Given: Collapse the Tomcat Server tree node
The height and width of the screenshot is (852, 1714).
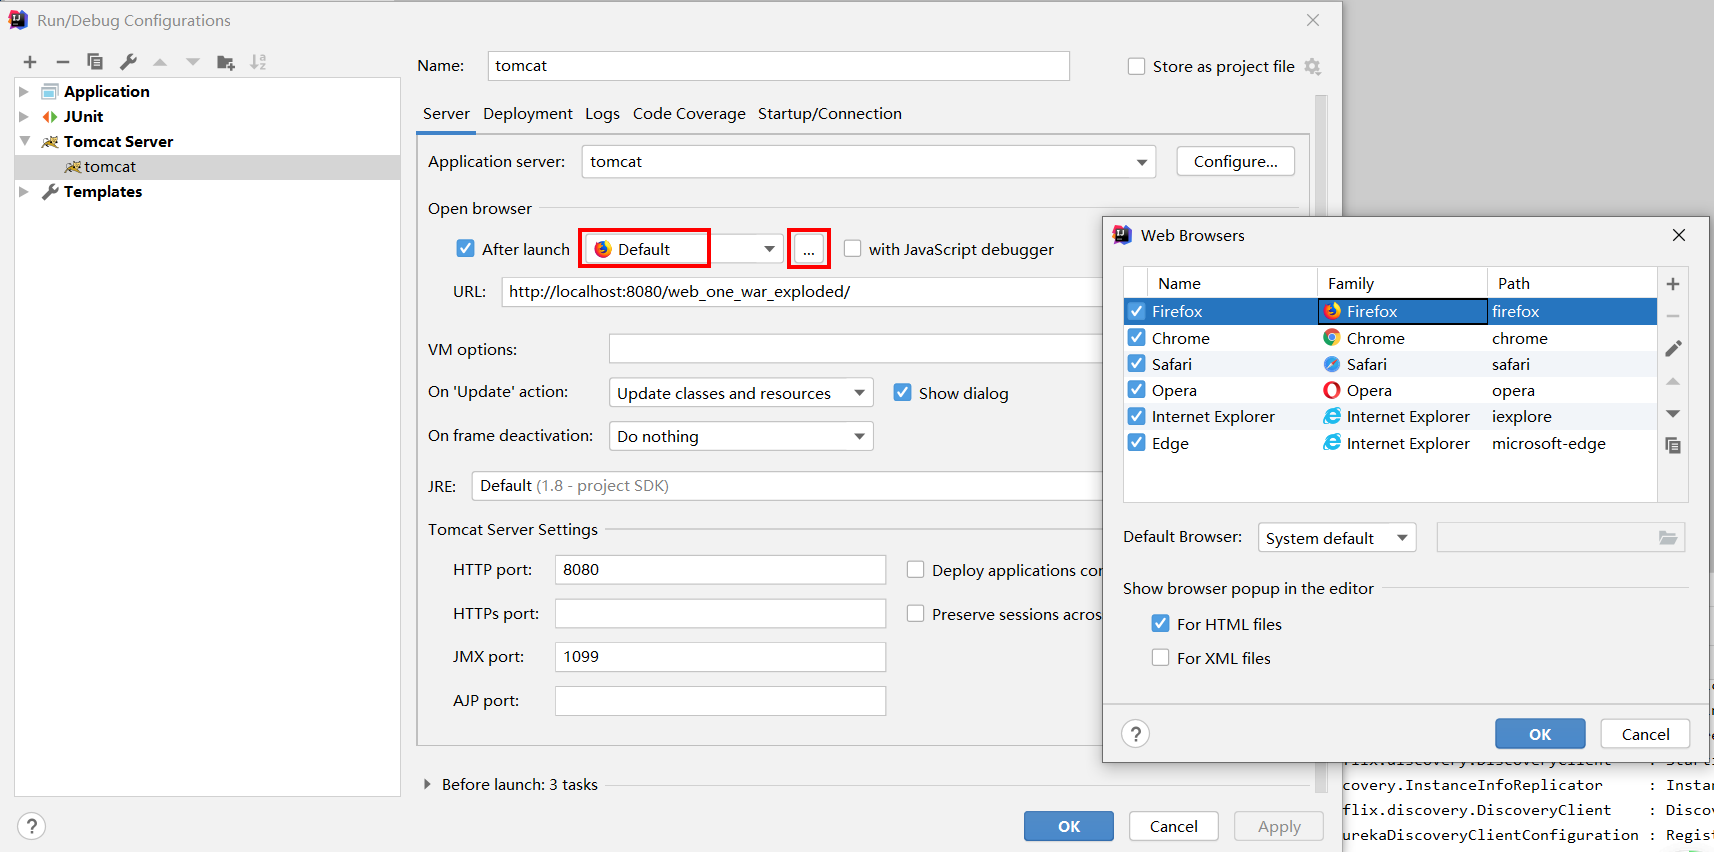Looking at the screenshot, I should (24, 141).
